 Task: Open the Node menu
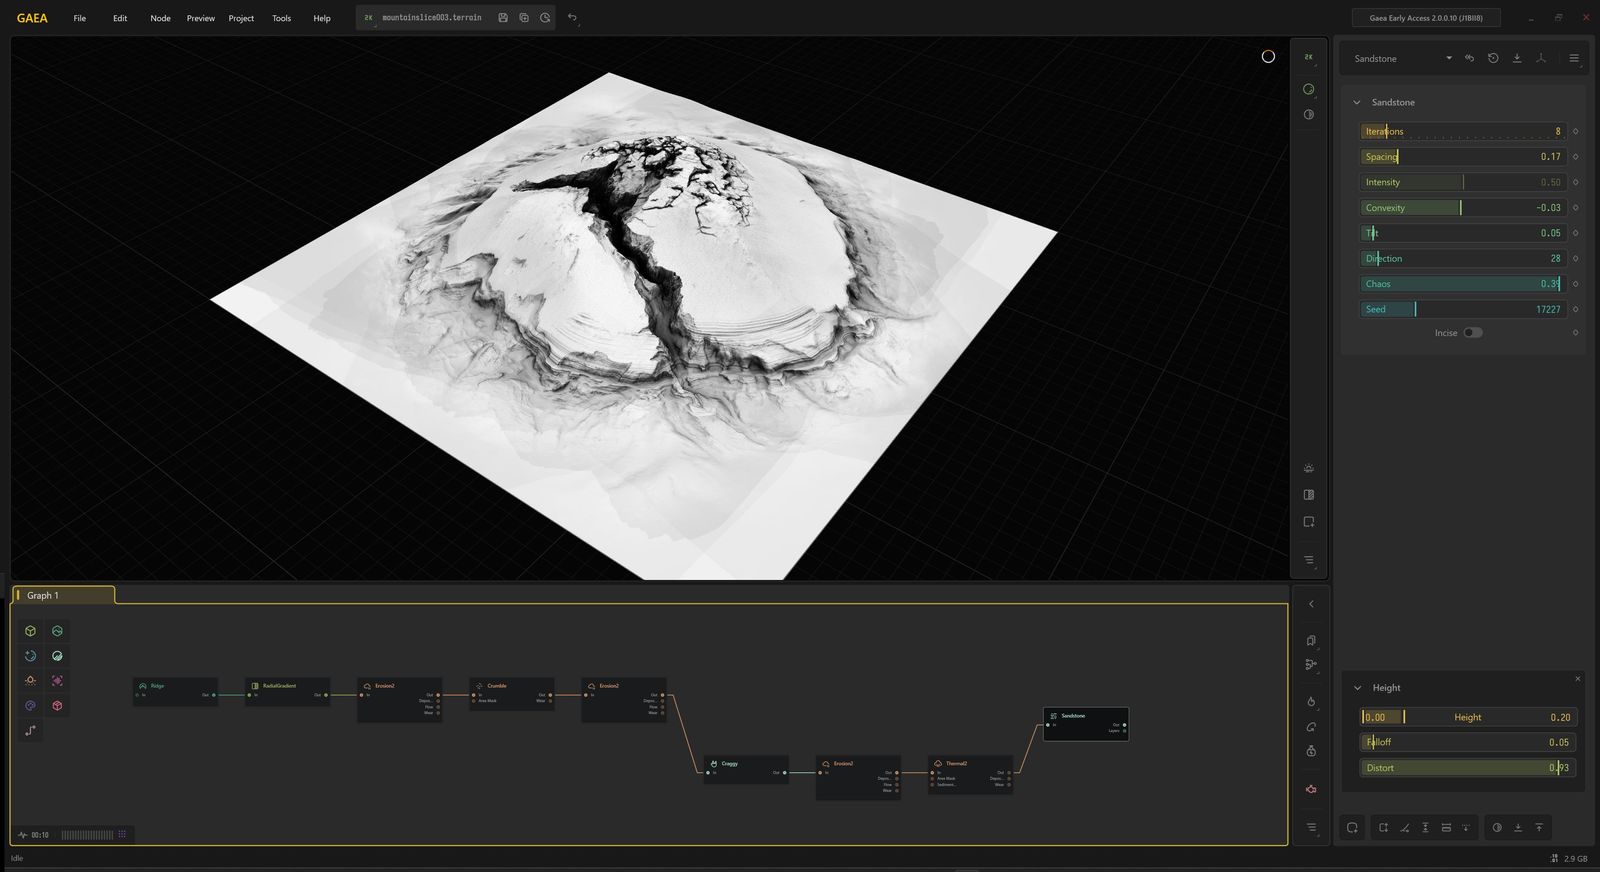(160, 18)
